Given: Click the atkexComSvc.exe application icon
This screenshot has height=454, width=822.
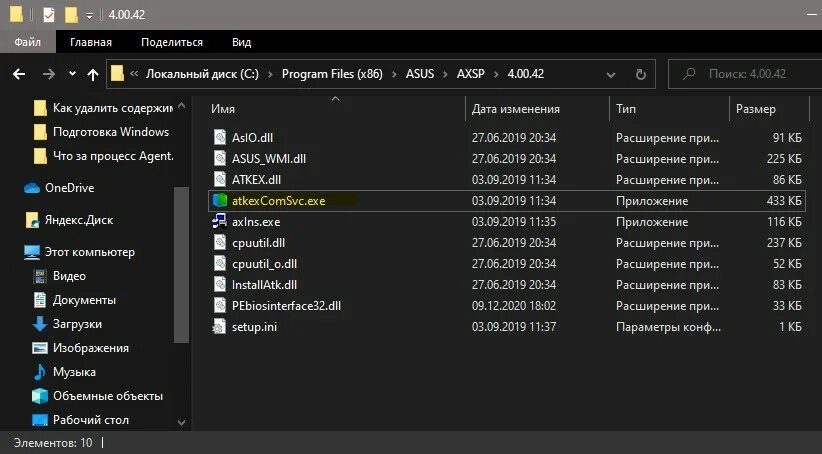Looking at the screenshot, I should (x=221, y=200).
